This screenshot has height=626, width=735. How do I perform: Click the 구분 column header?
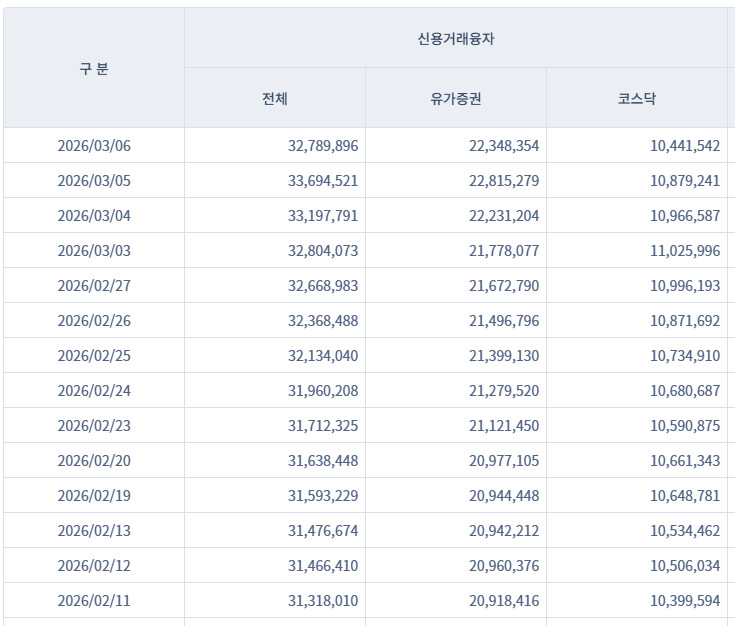(x=94, y=68)
